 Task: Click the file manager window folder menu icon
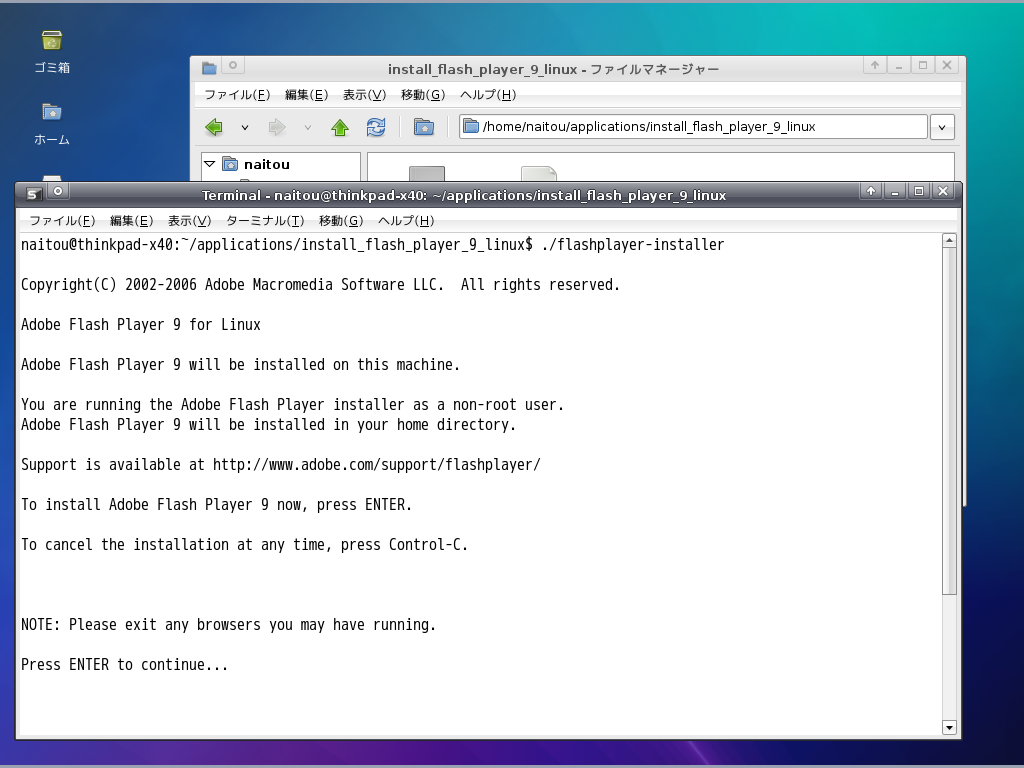(x=209, y=68)
